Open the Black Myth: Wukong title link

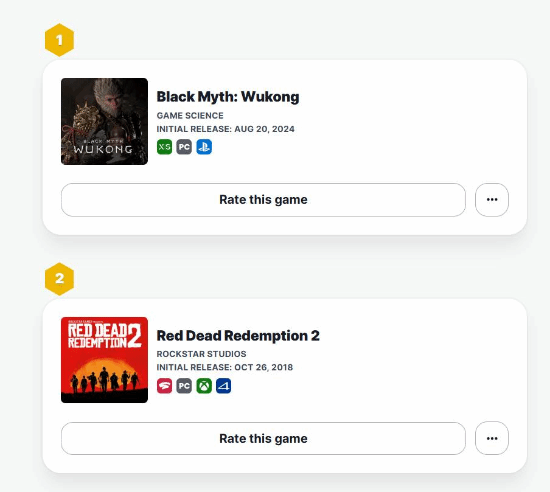(228, 97)
